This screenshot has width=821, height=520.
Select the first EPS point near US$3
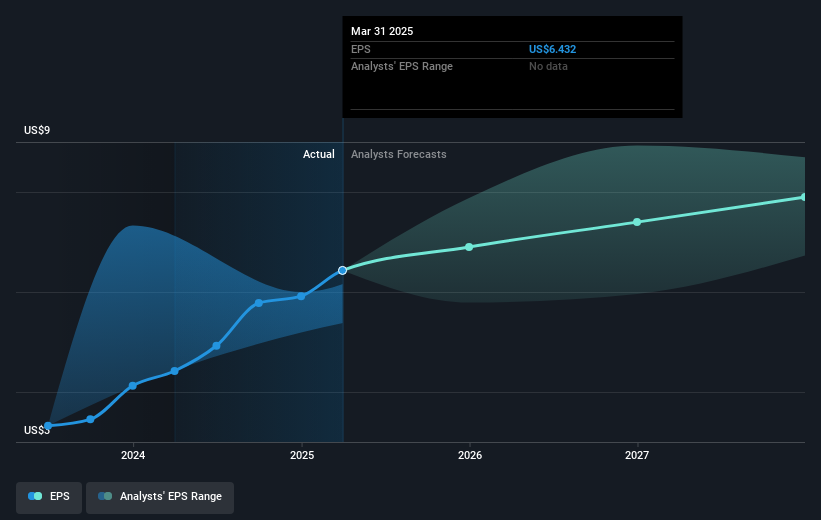click(x=48, y=426)
